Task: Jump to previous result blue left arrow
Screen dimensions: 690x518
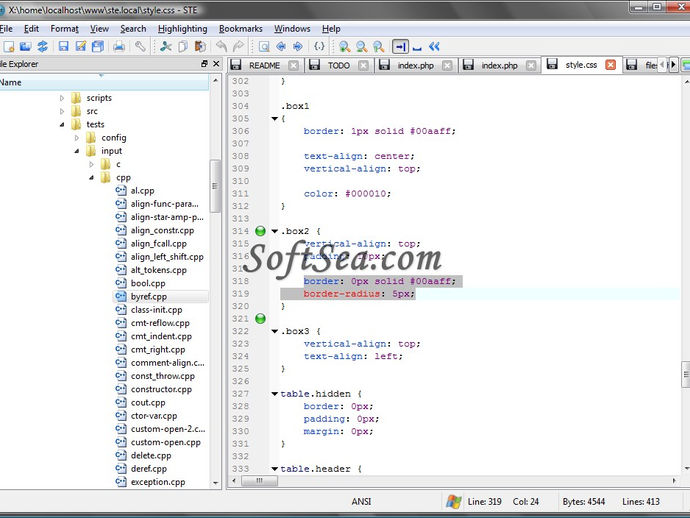Action: 281,46
